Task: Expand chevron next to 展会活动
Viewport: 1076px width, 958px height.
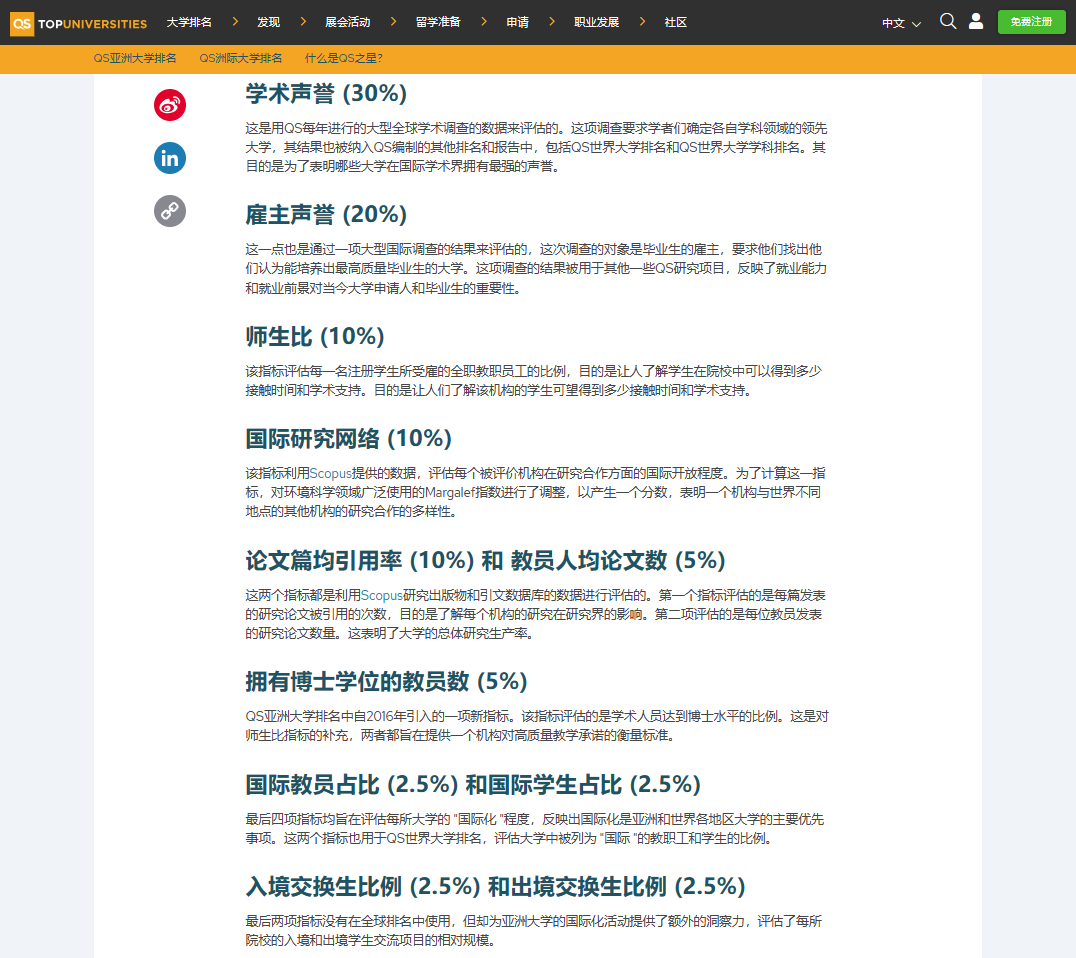Action: (x=393, y=22)
